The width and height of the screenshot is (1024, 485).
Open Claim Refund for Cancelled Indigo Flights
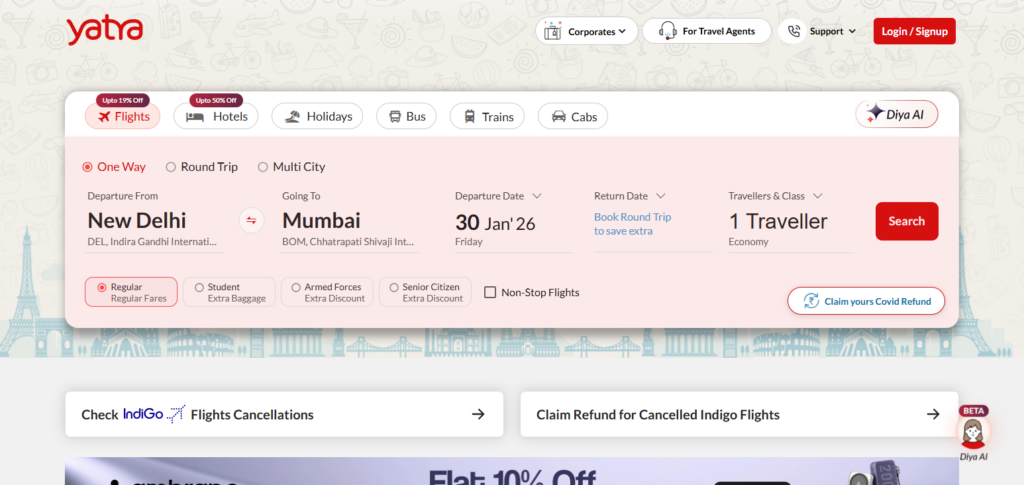point(739,414)
